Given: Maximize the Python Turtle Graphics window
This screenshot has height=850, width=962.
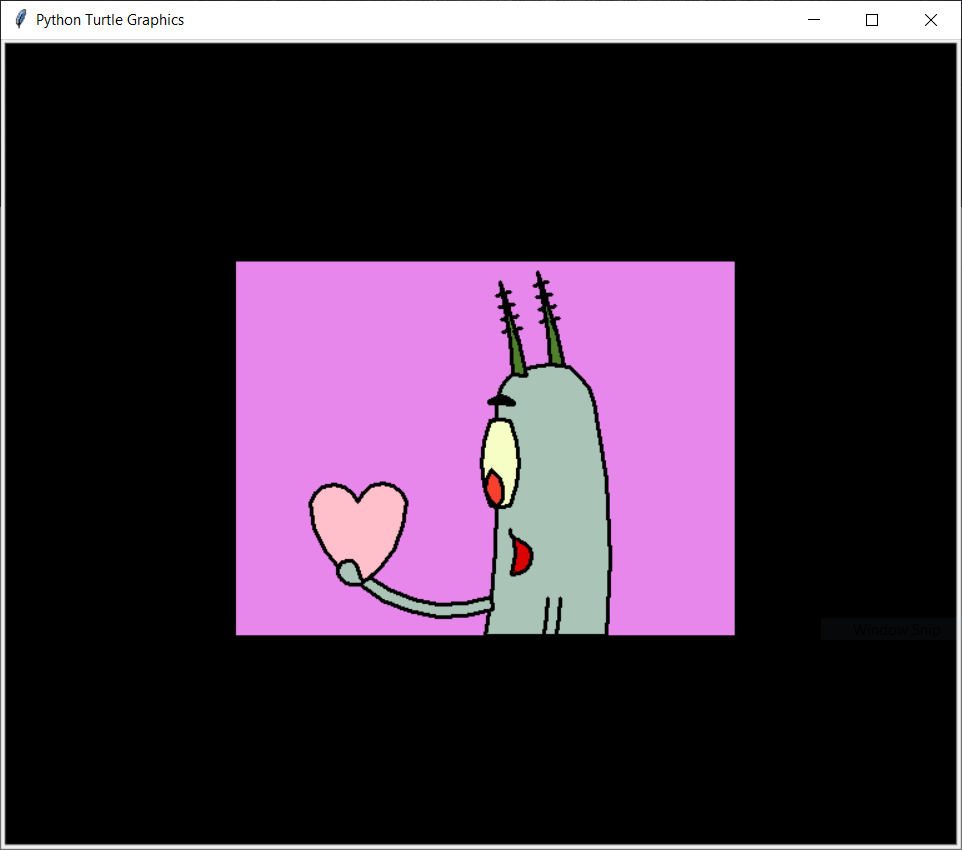Looking at the screenshot, I should [872, 20].
